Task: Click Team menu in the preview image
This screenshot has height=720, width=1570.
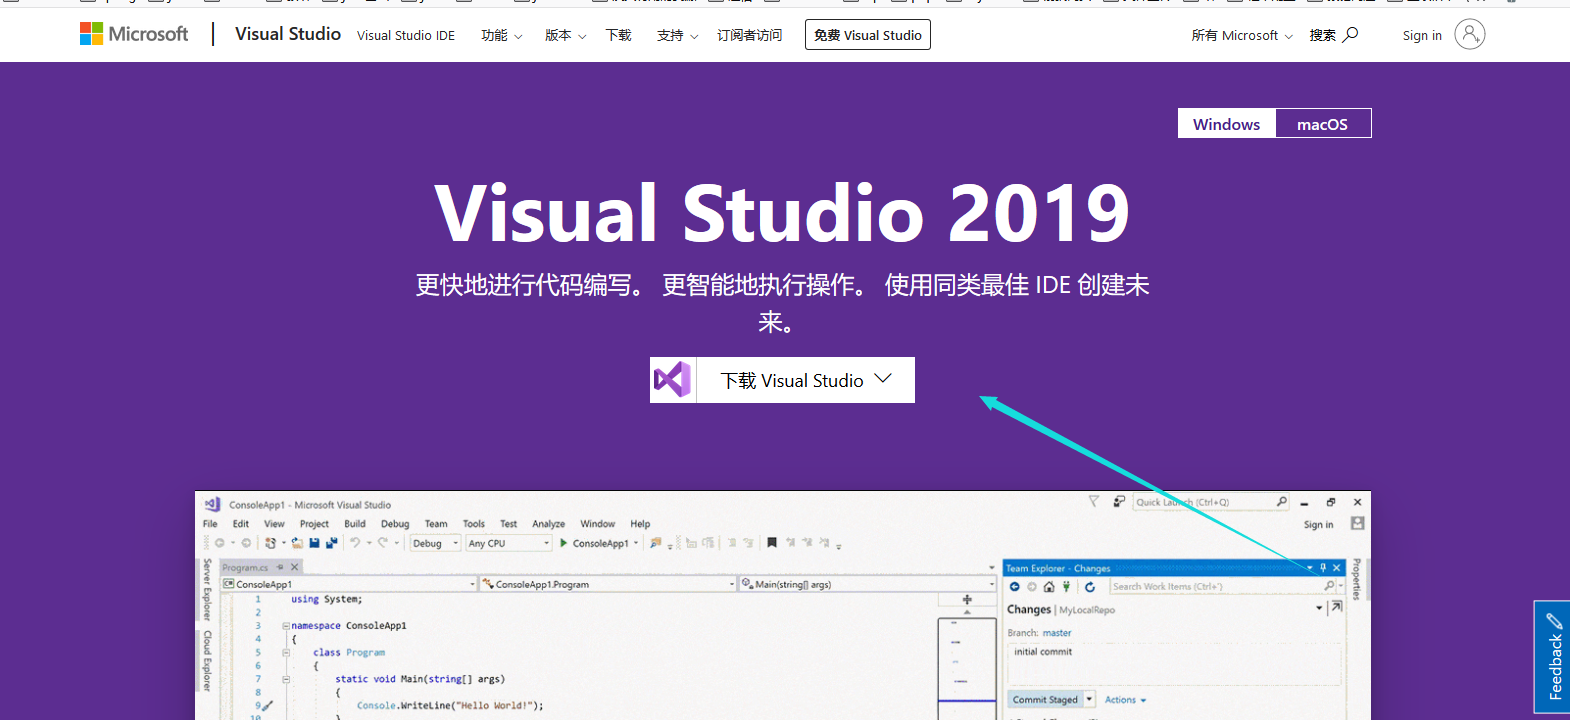Action: [436, 524]
